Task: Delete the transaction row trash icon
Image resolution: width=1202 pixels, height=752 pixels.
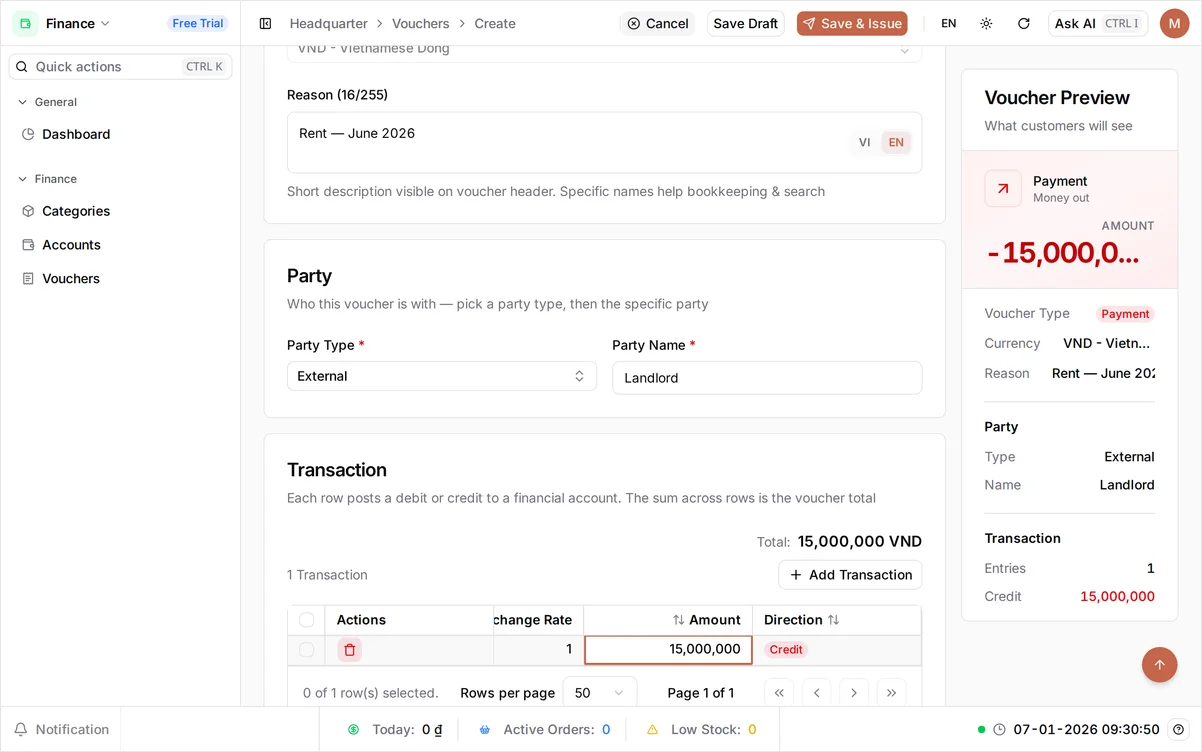Action: coord(349,650)
